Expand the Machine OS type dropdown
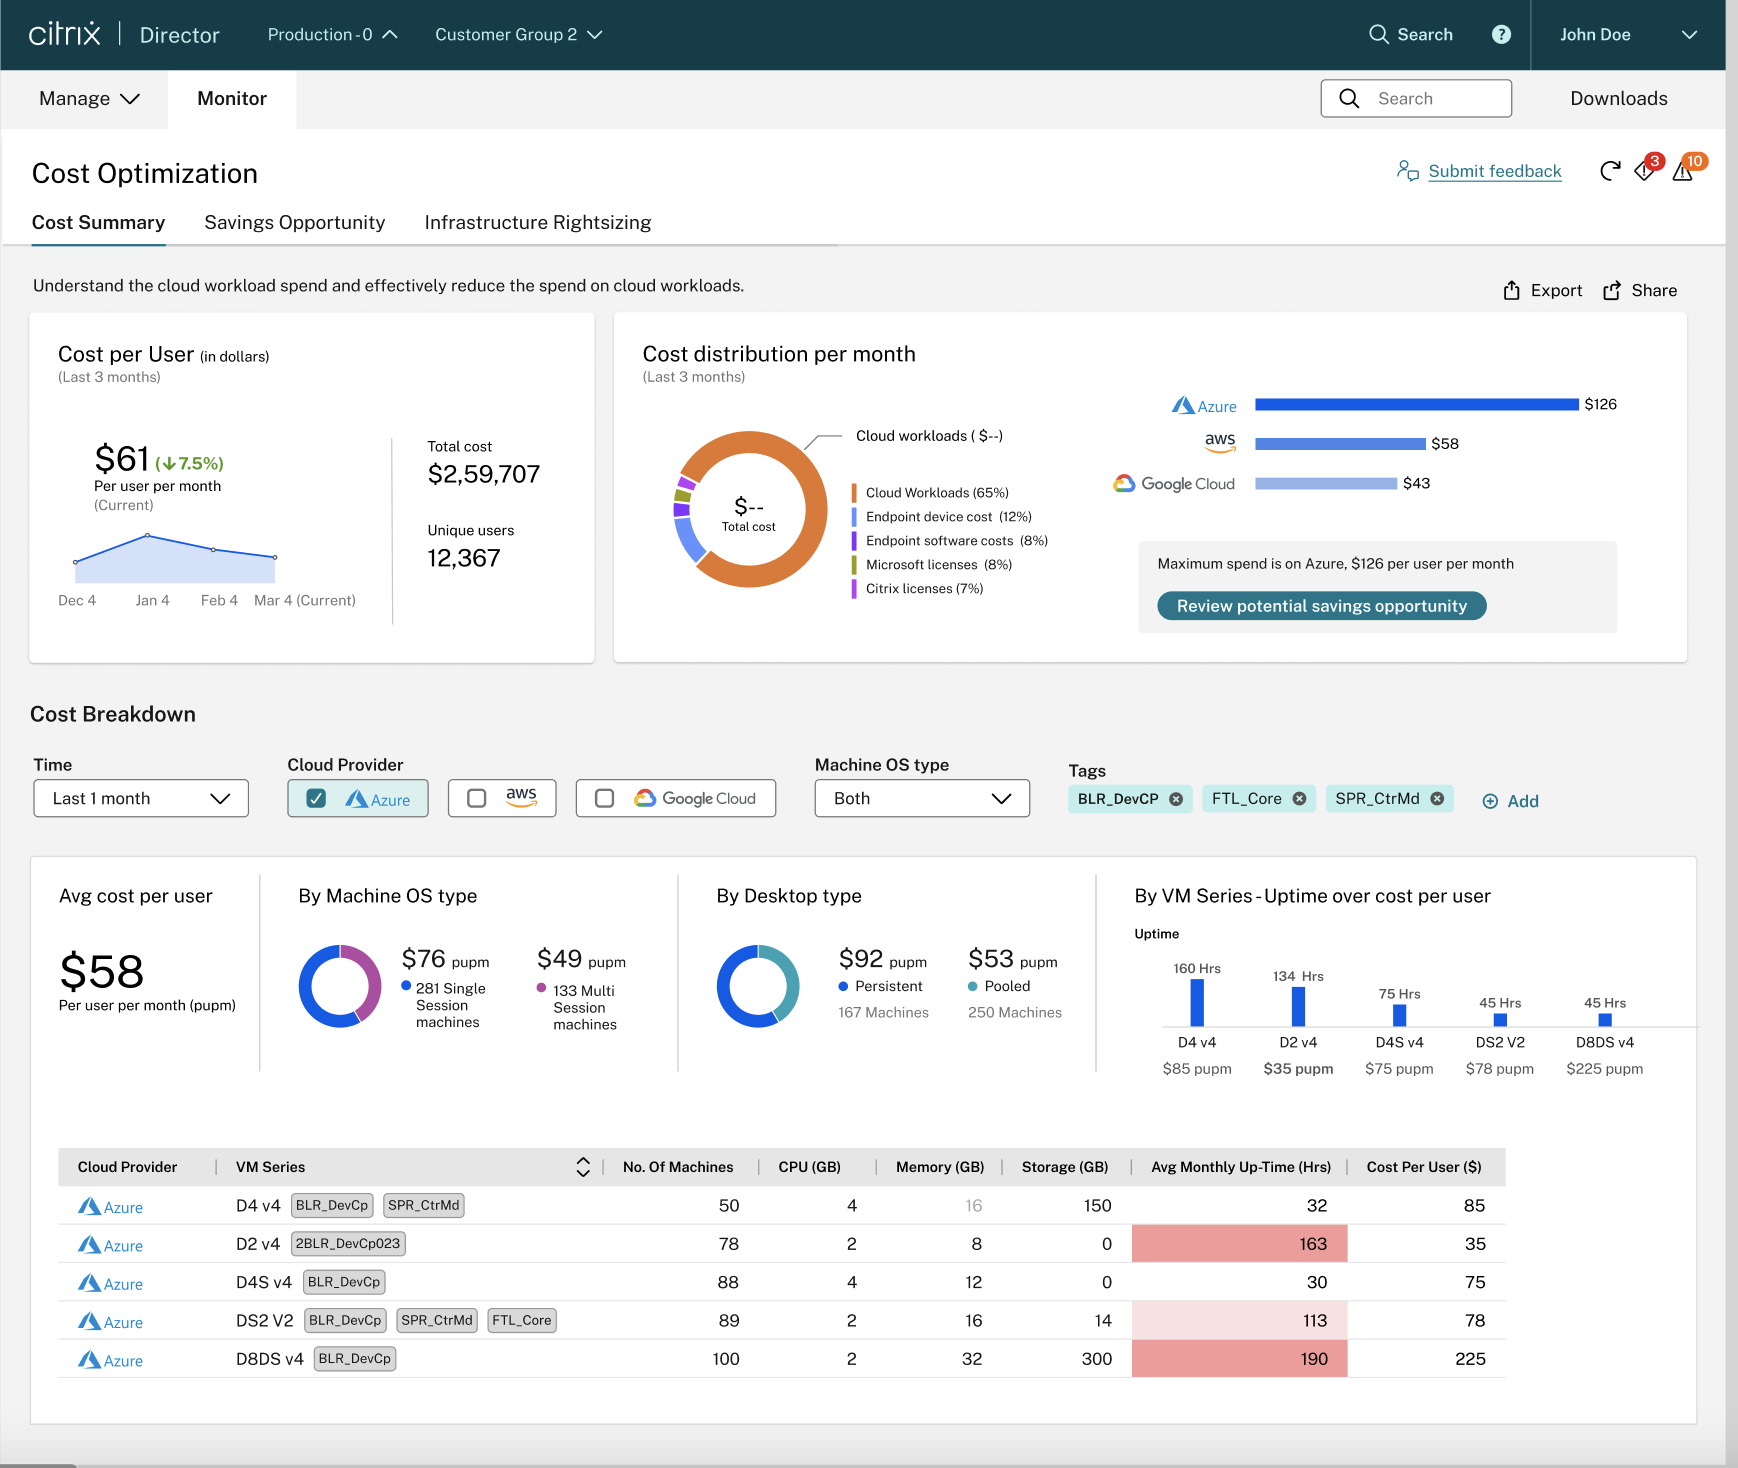The height and width of the screenshot is (1468, 1738). (x=921, y=799)
